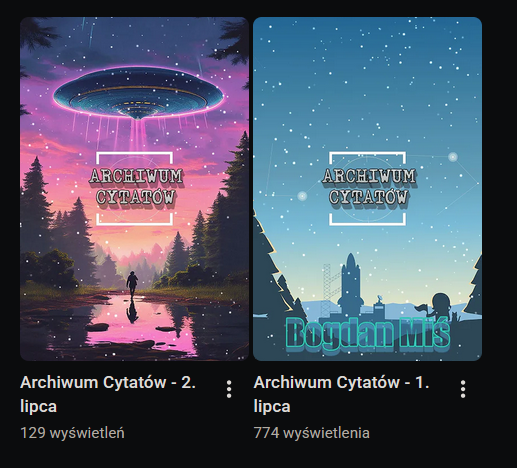Open three-dot menu for "Archiwum Cytatów - 2. lipca"

click(x=229, y=389)
